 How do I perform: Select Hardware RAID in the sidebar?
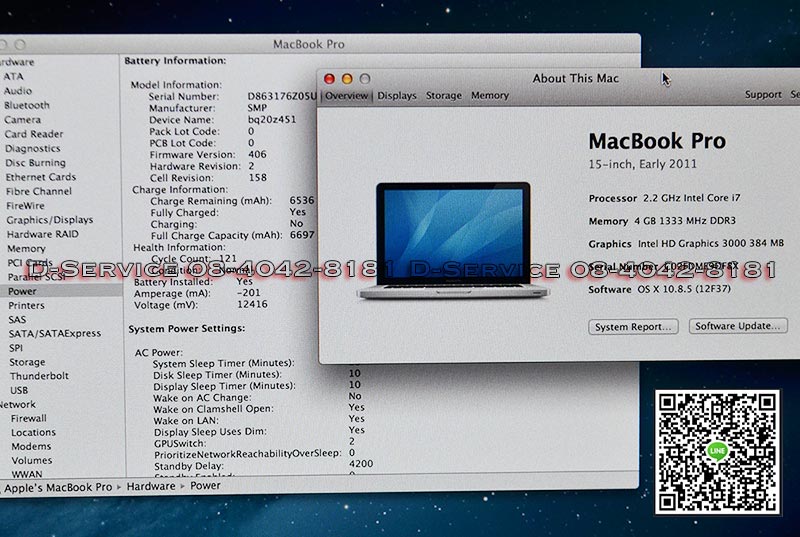(43, 234)
